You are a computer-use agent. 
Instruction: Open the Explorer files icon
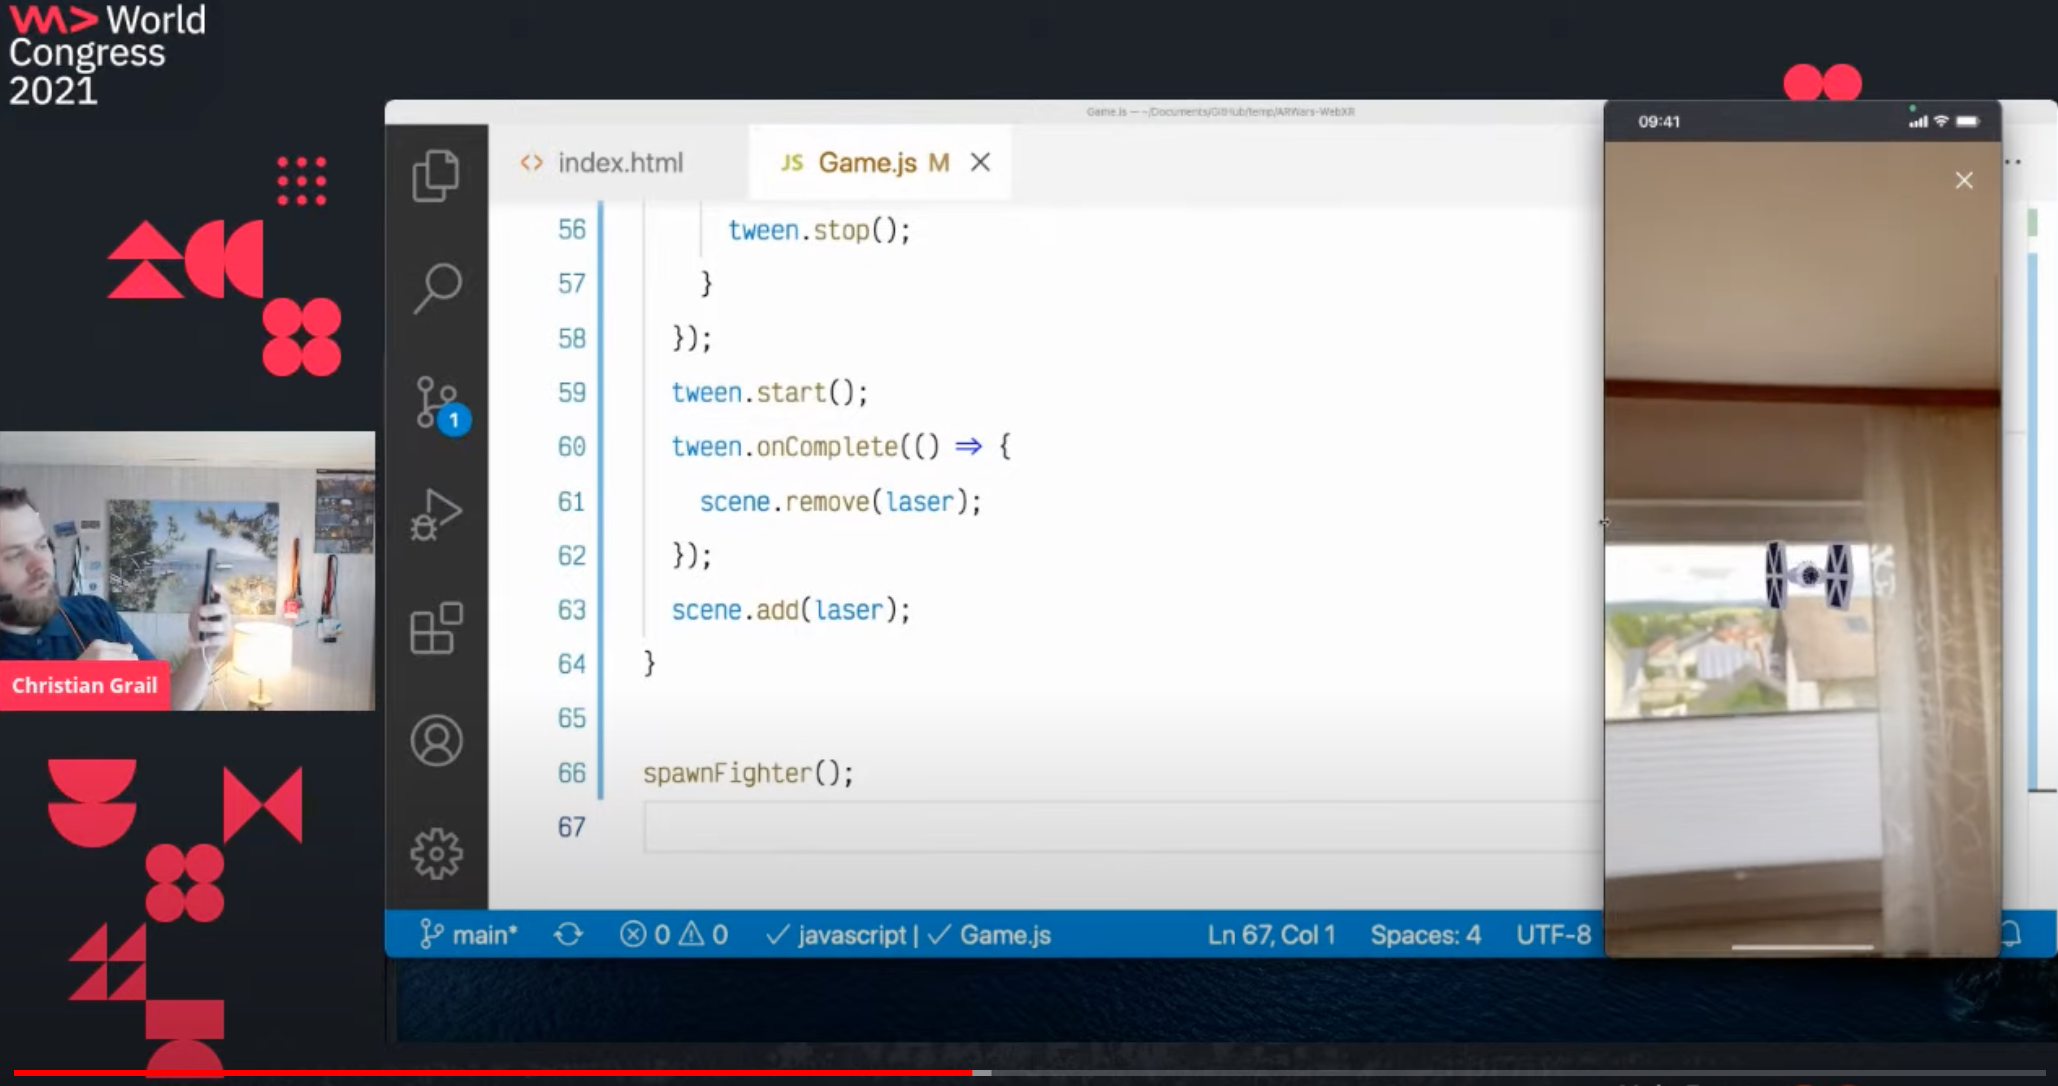(436, 175)
